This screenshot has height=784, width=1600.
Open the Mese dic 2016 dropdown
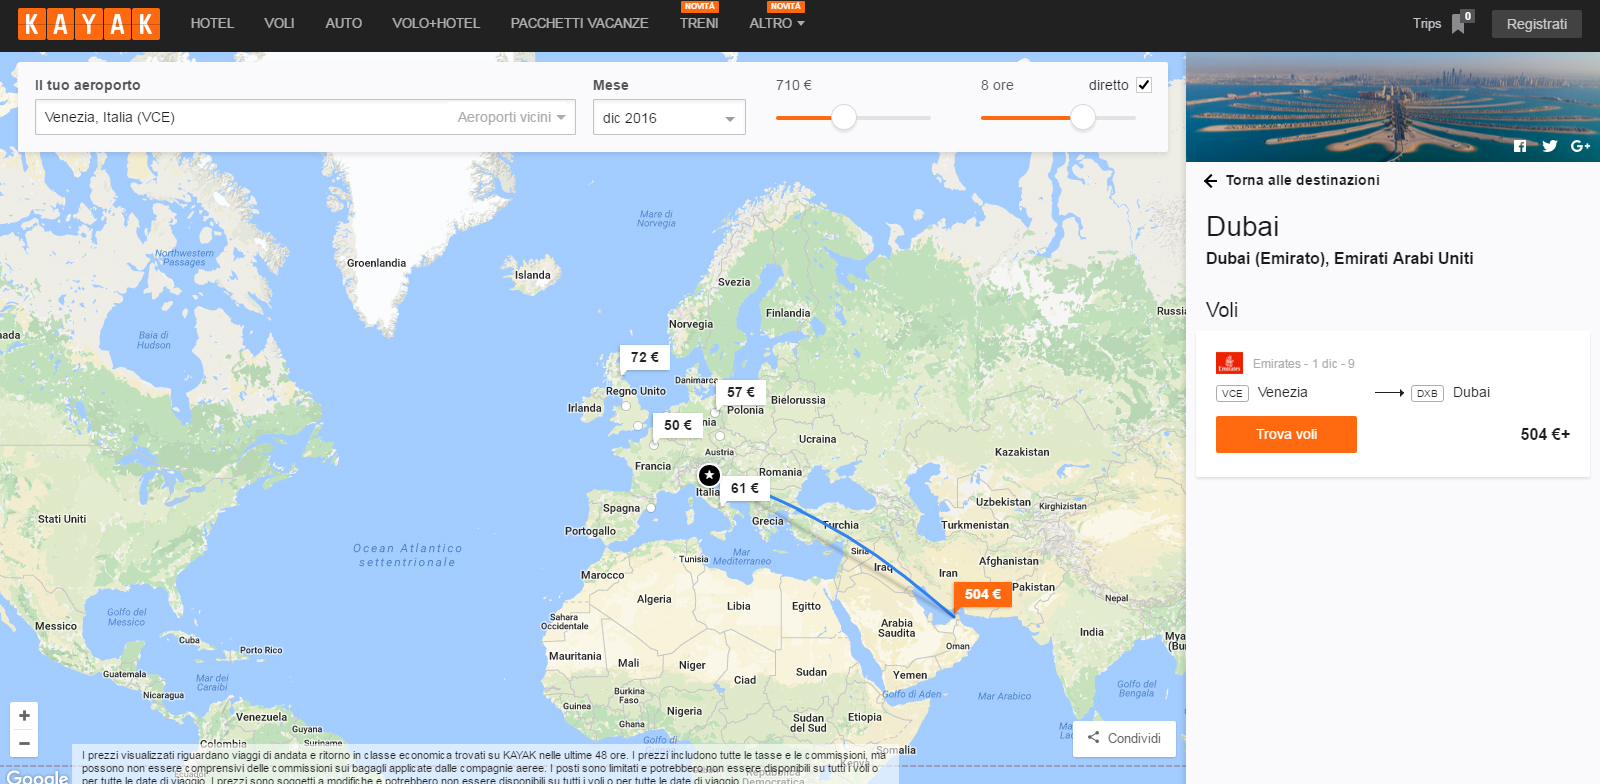click(669, 117)
